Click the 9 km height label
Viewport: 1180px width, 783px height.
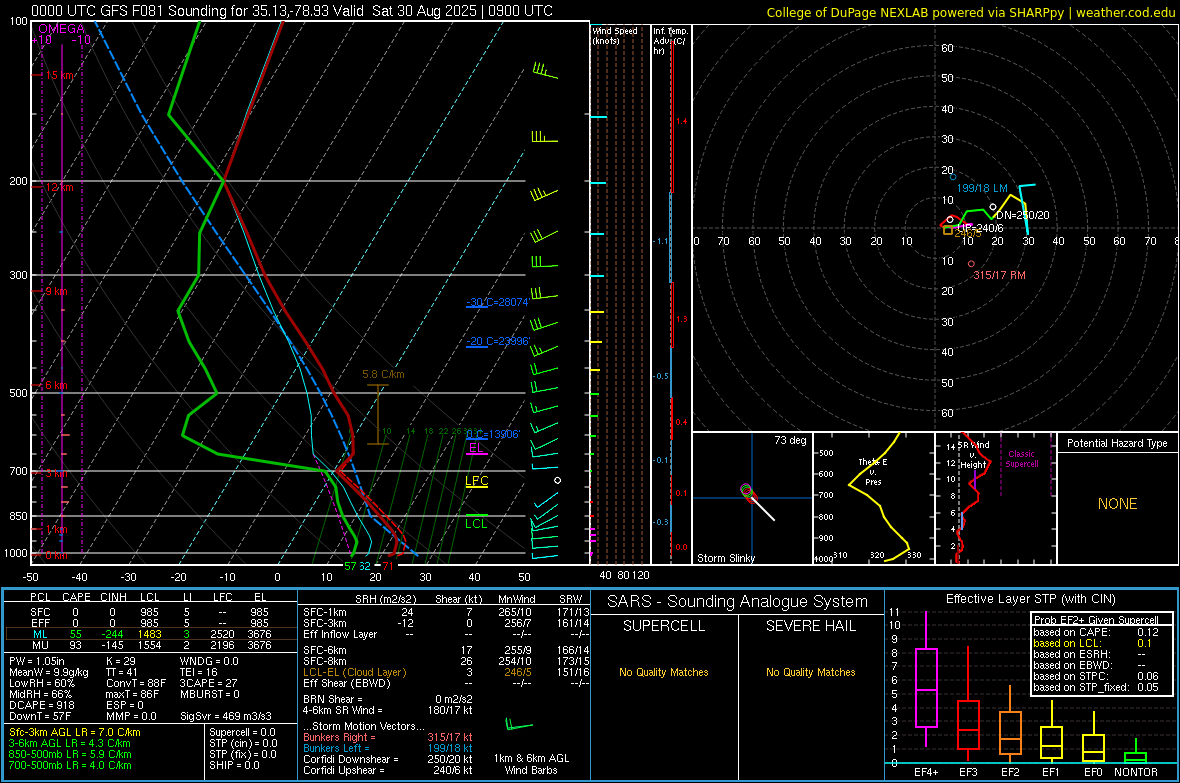coord(56,291)
